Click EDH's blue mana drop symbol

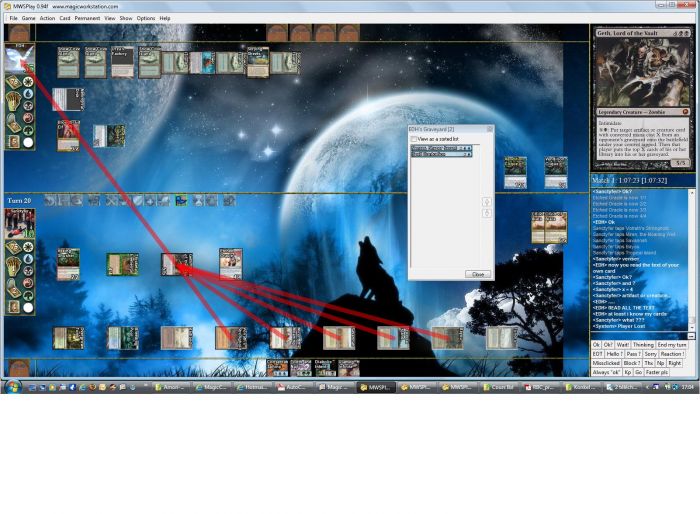(28, 94)
